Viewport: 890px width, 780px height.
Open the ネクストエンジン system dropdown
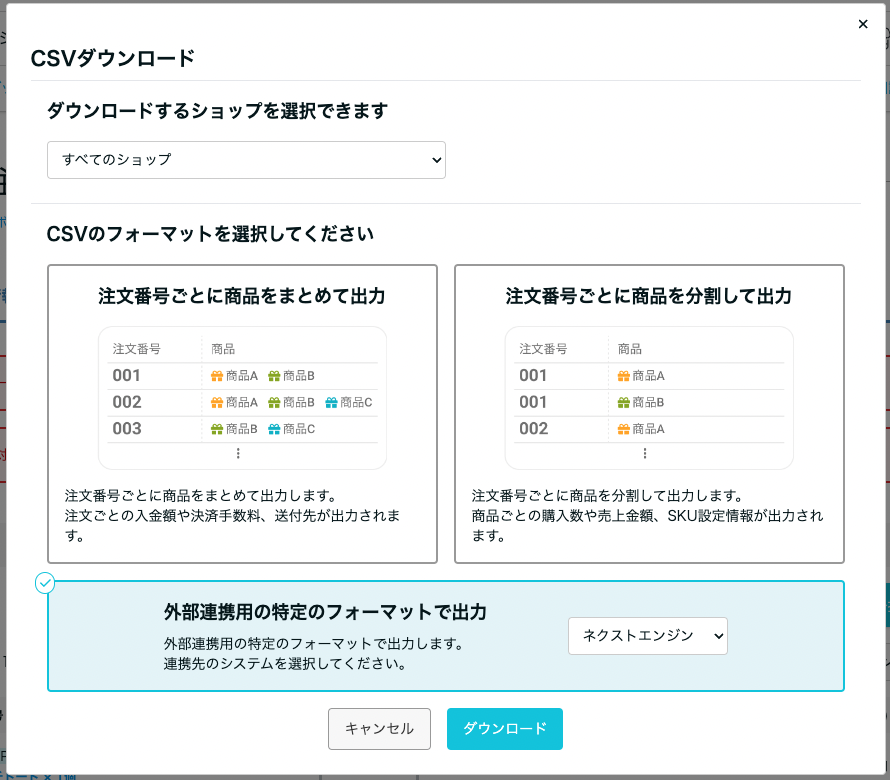click(648, 636)
